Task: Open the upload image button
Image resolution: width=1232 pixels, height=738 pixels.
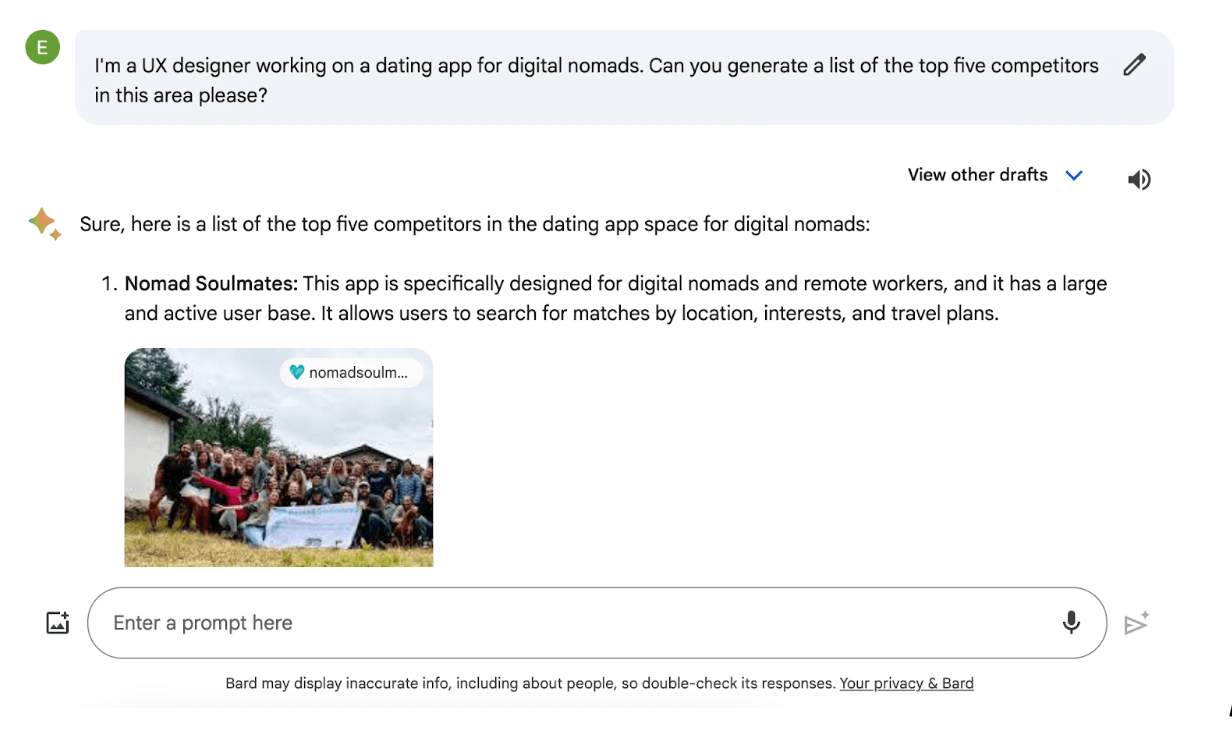Action: [58, 623]
